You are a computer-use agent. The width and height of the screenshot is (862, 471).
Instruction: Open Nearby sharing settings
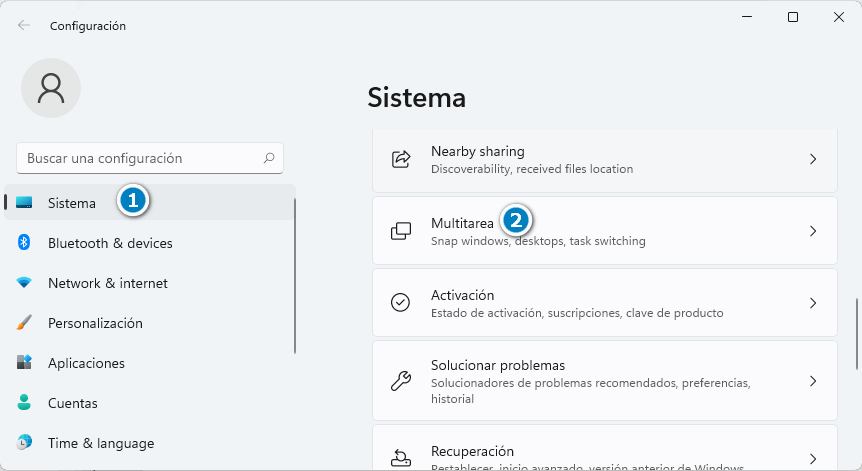click(x=605, y=160)
